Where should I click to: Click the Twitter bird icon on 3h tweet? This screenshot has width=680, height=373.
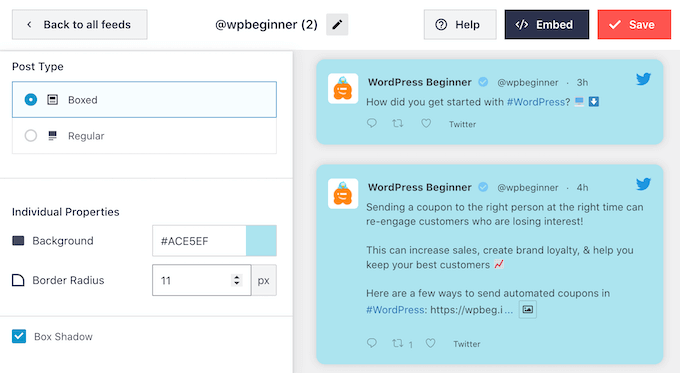pyautogui.click(x=644, y=79)
